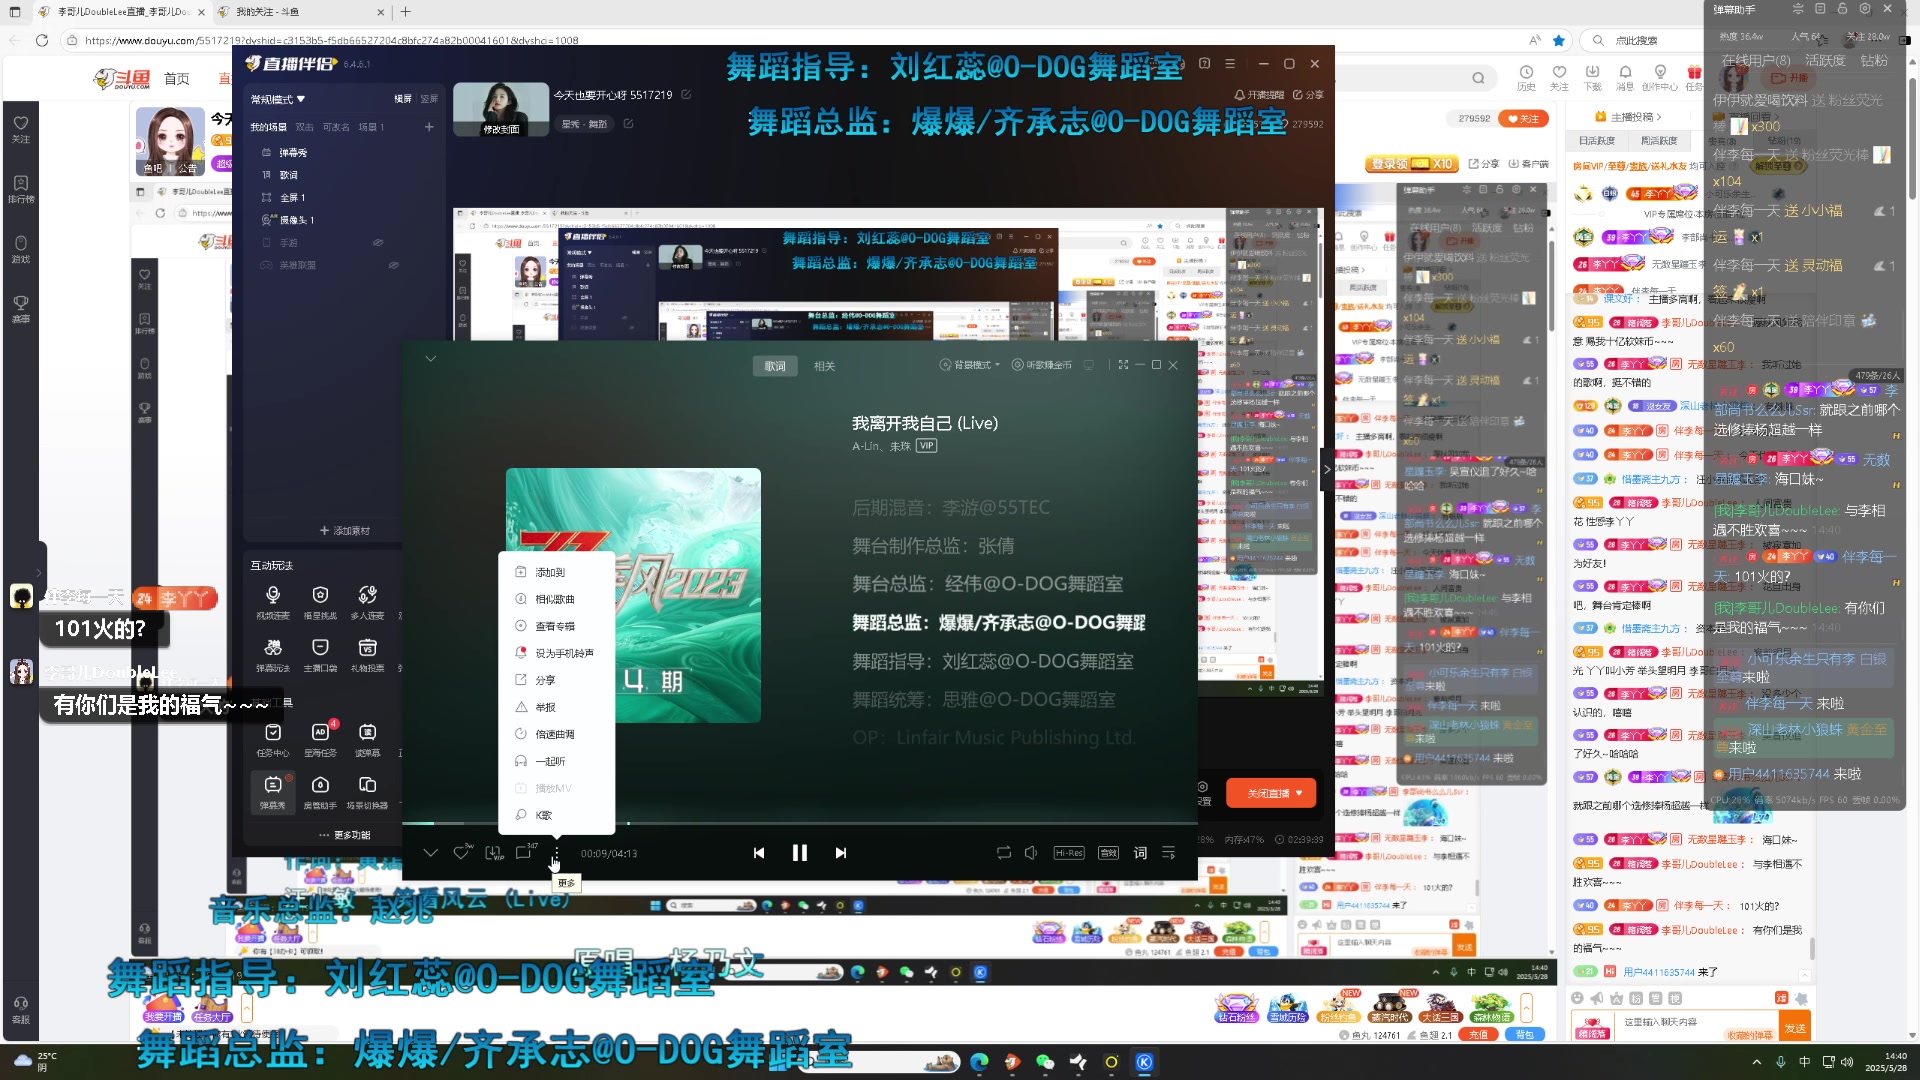Screen dimensions: 1920x1080
Task: Toggle the Hi-Res audio quality button
Action: [x=1068, y=853]
